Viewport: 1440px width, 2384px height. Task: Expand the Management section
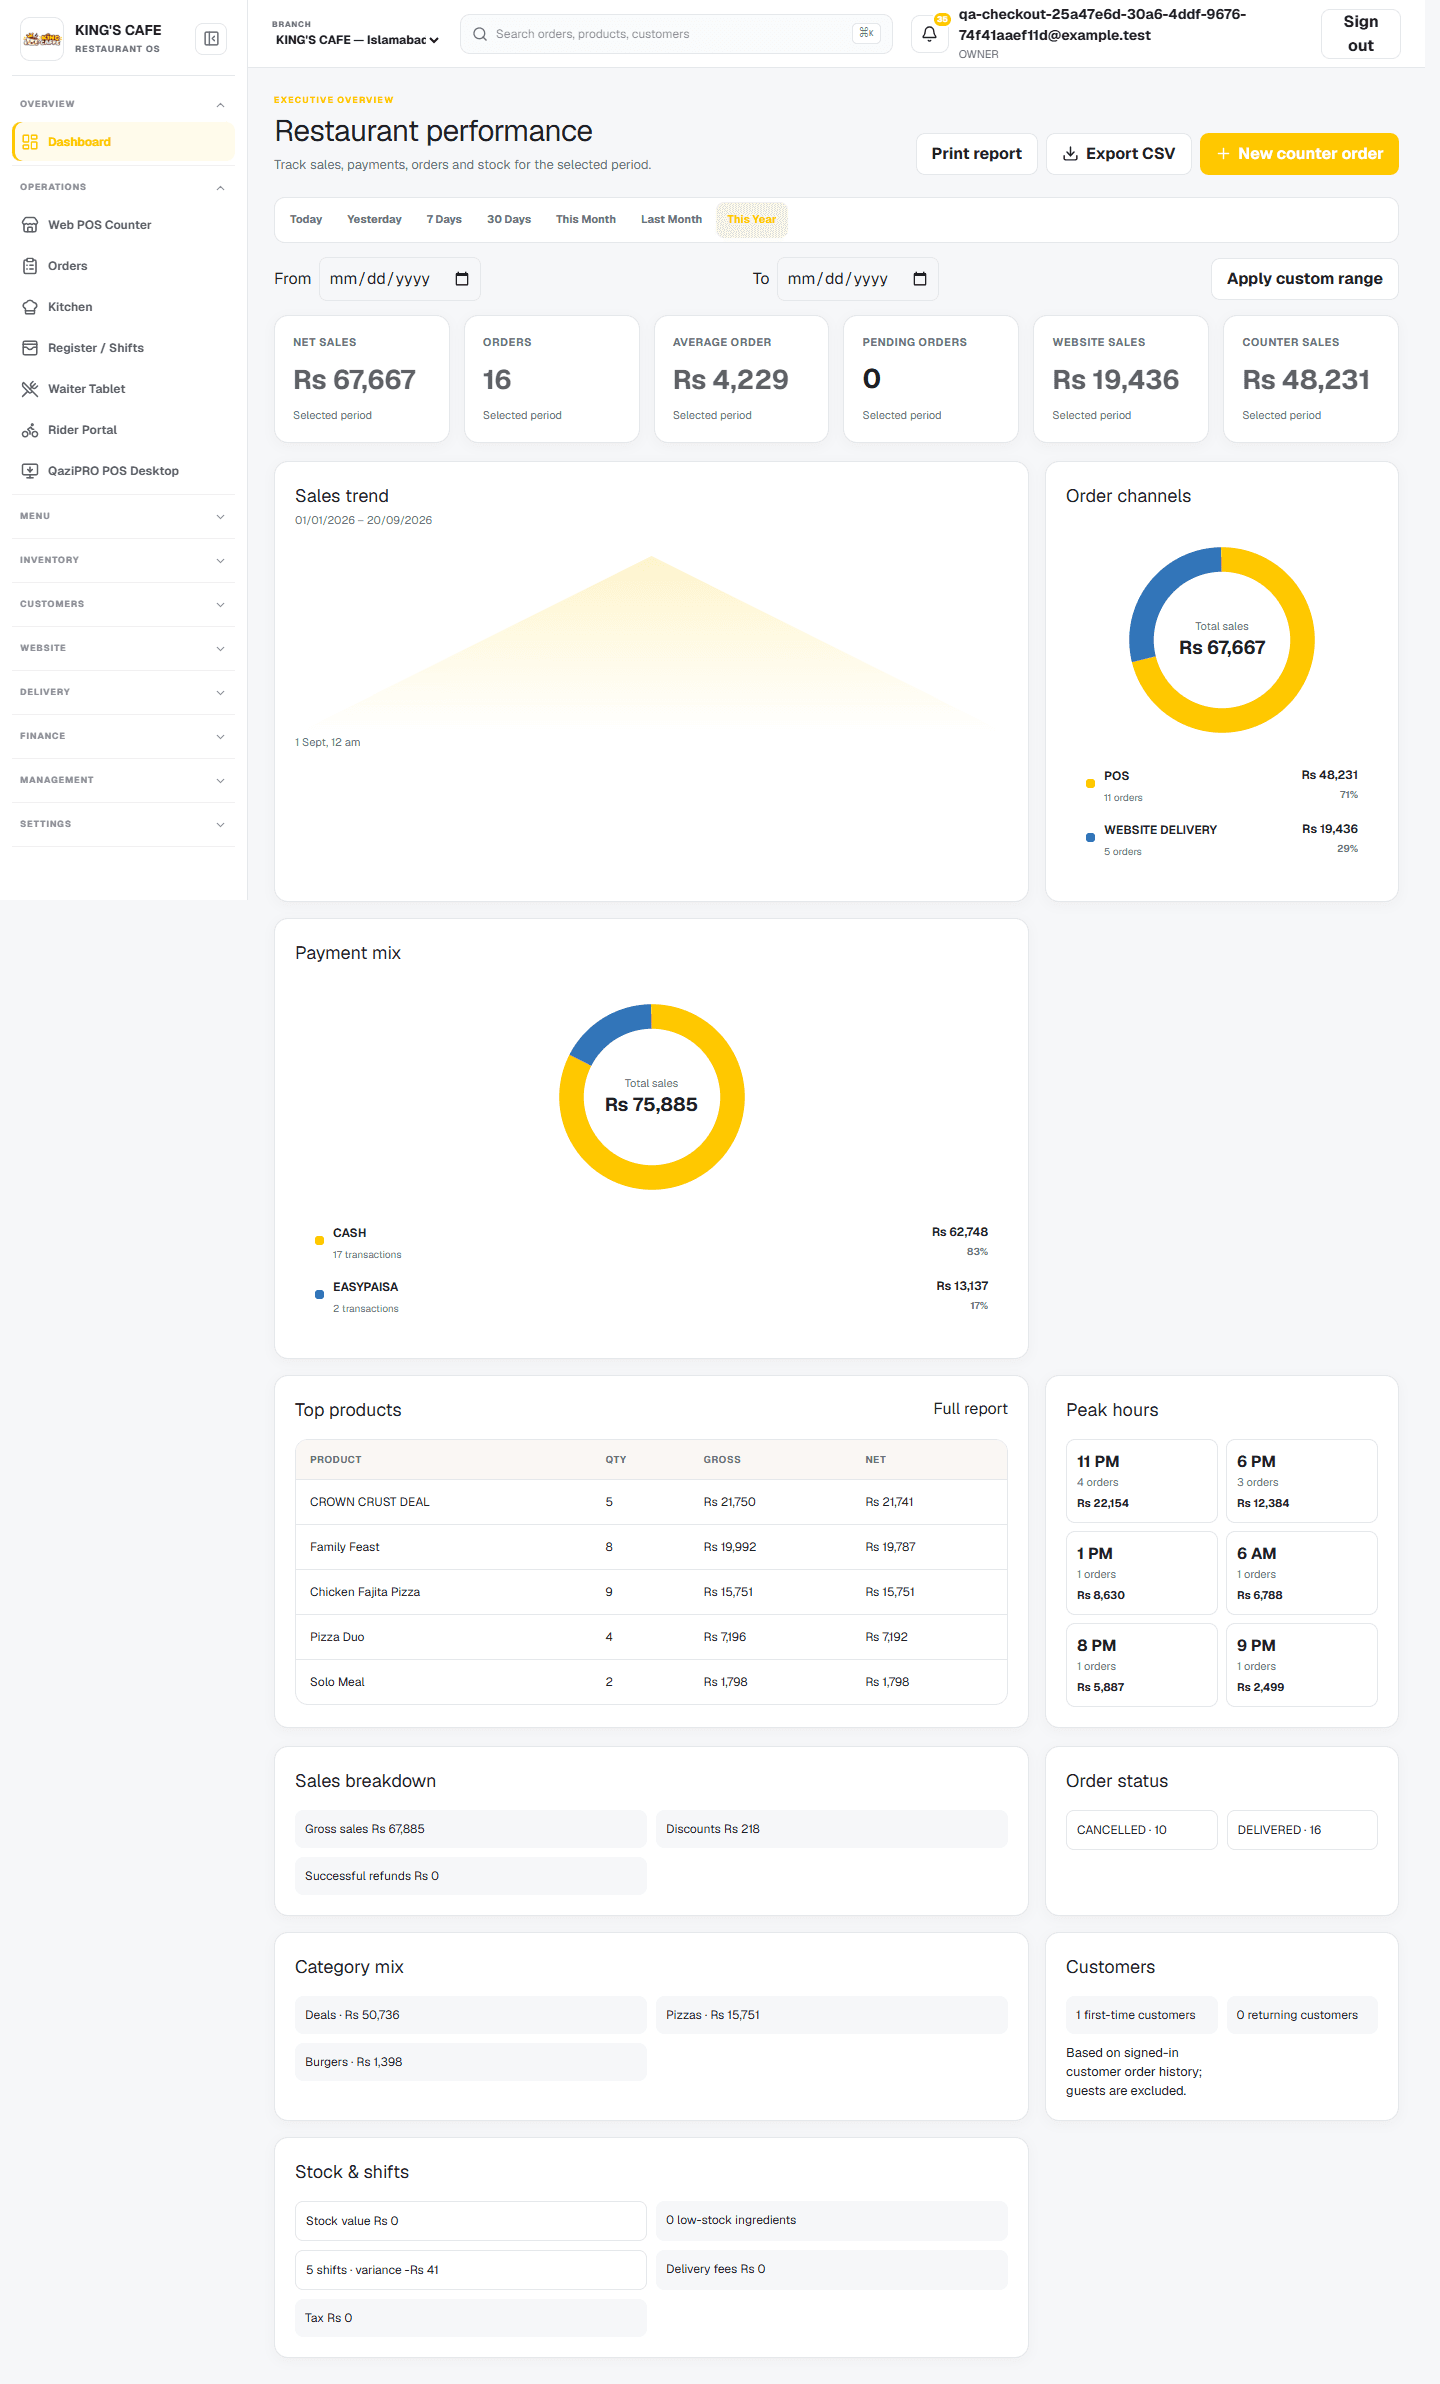point(123,780)
